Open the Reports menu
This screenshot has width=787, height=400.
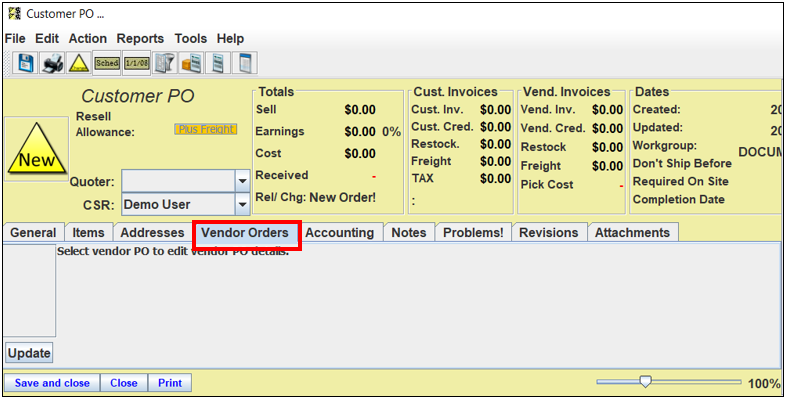tap(141, 39)
